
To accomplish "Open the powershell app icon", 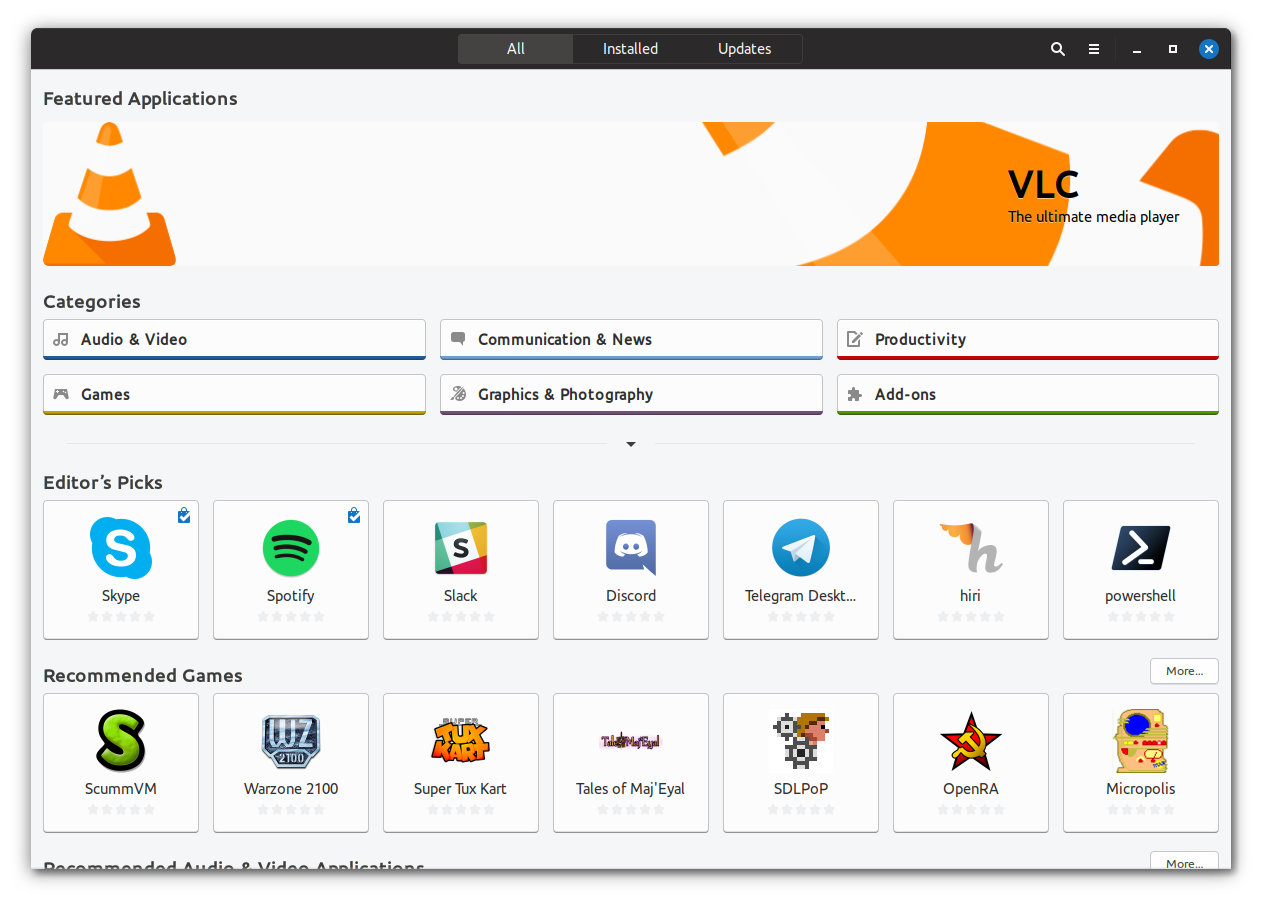I will [x=1141, y=548].
